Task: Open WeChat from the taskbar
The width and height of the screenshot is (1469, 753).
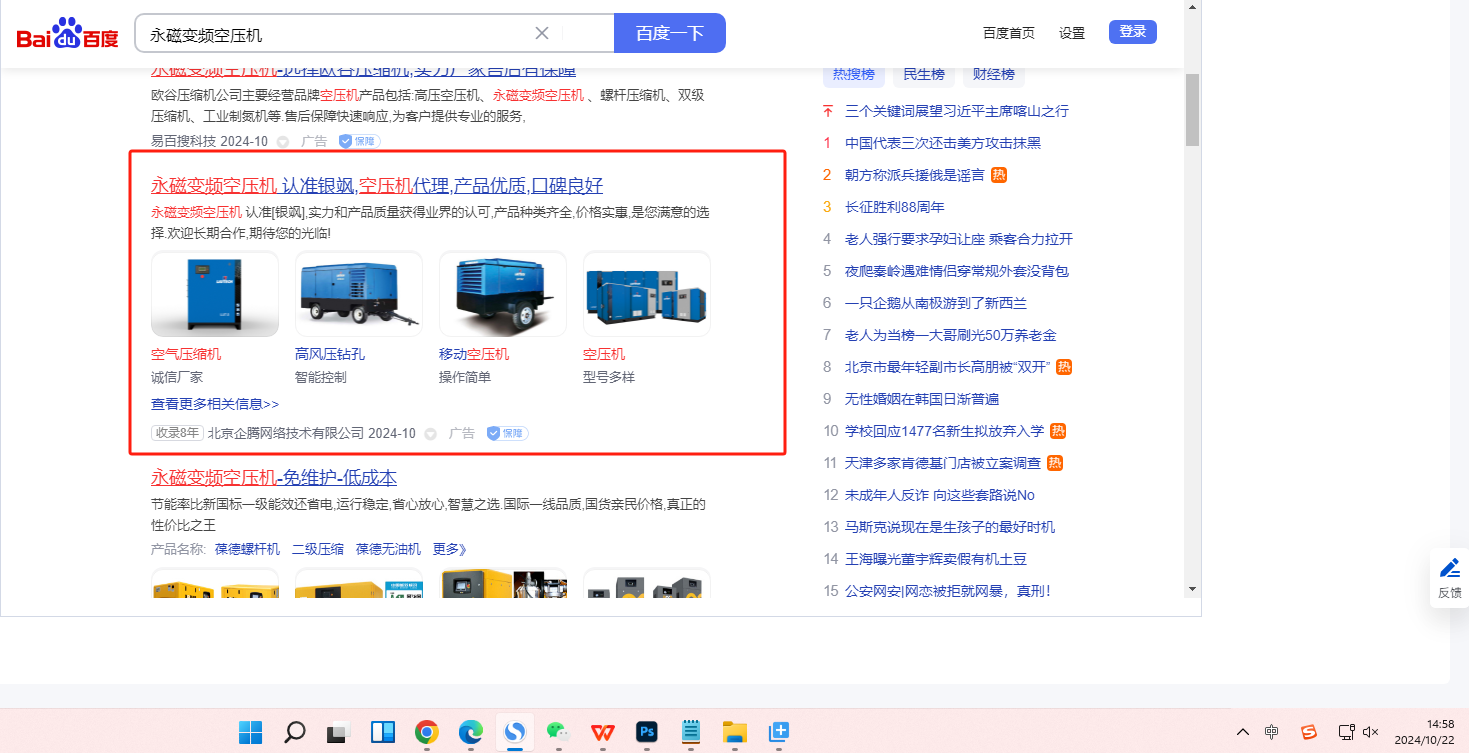Action: (x=559, y=732)
